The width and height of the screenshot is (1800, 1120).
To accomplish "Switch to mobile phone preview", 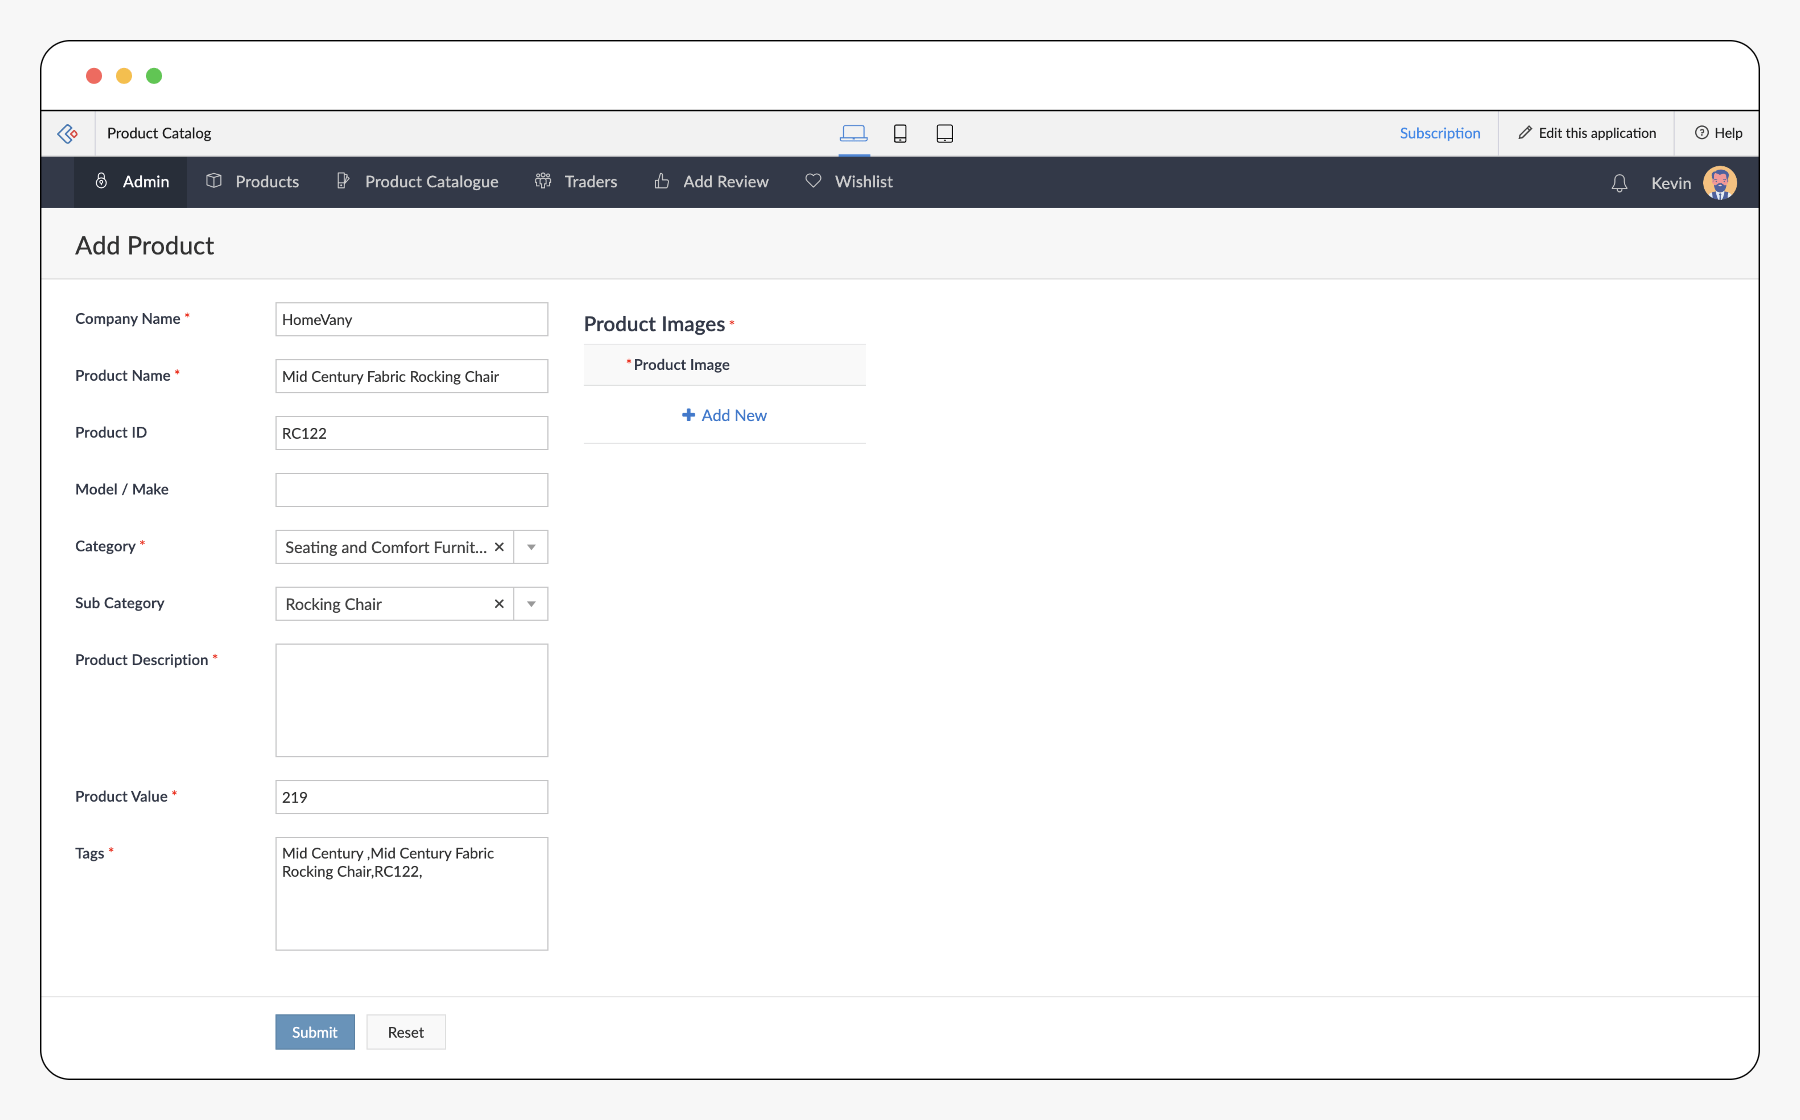I will click(x=900, y=133).
